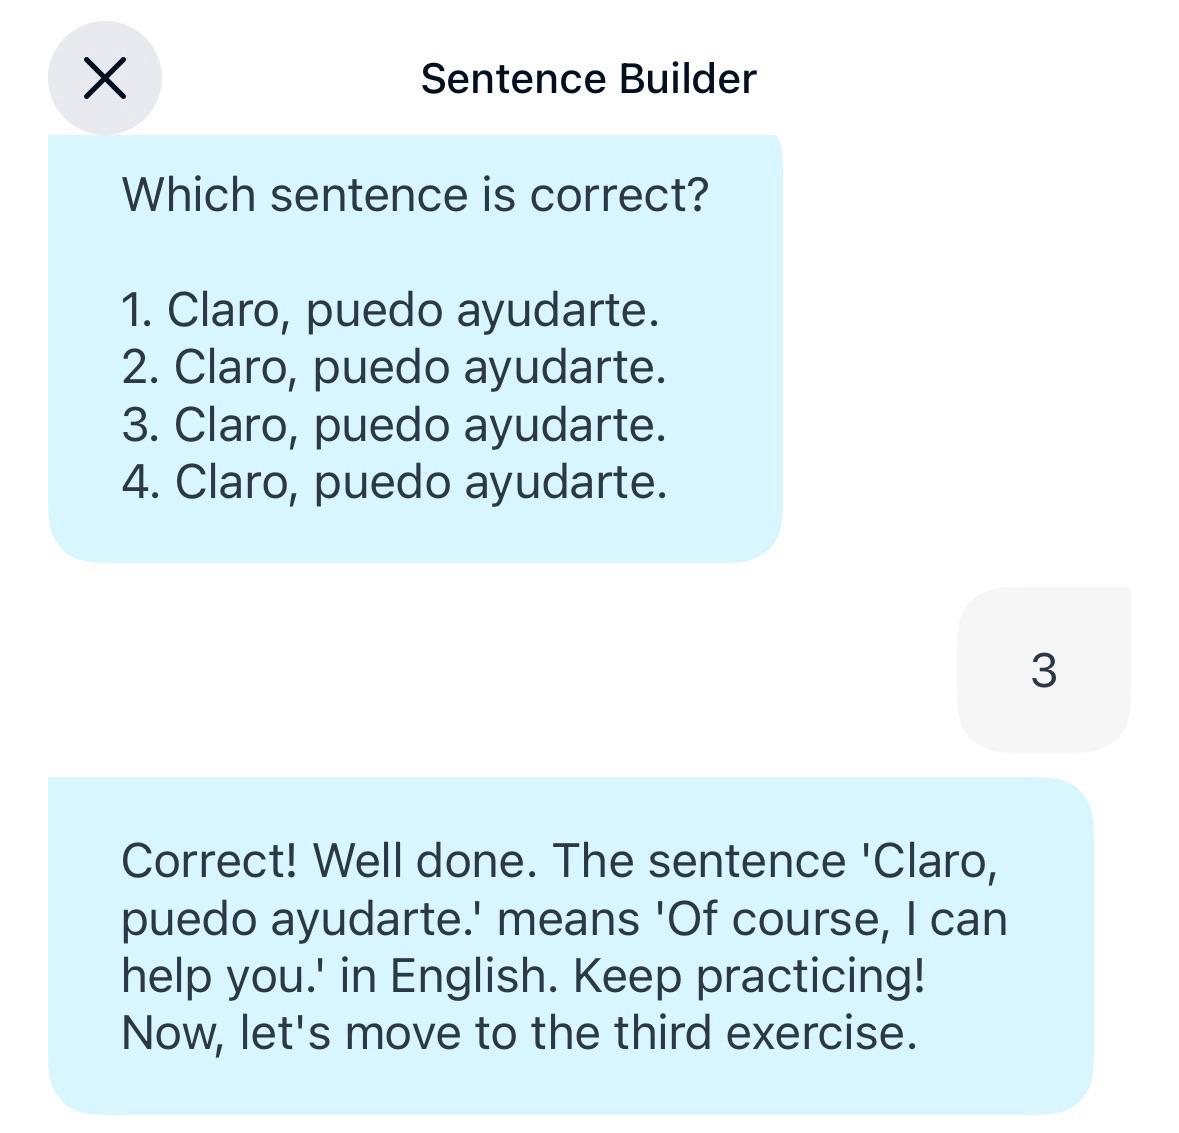Click the word "means" in the feedback bubble
Screen dimensions: 1179x1133
pos(568,918)
